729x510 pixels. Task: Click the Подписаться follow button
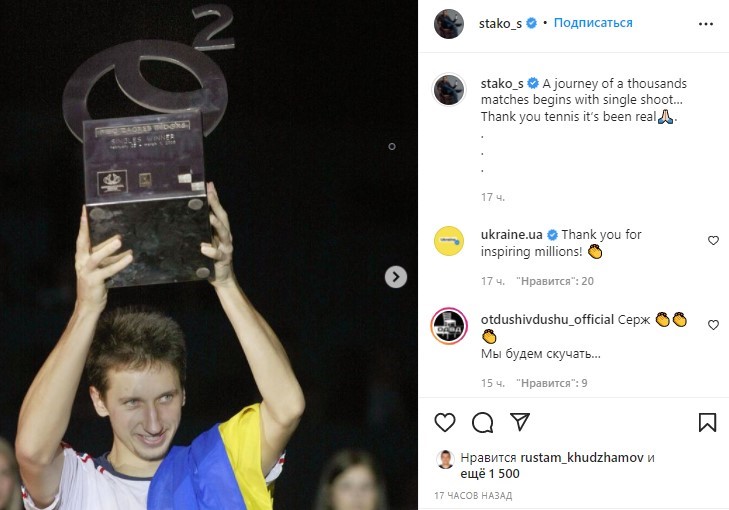593,23
